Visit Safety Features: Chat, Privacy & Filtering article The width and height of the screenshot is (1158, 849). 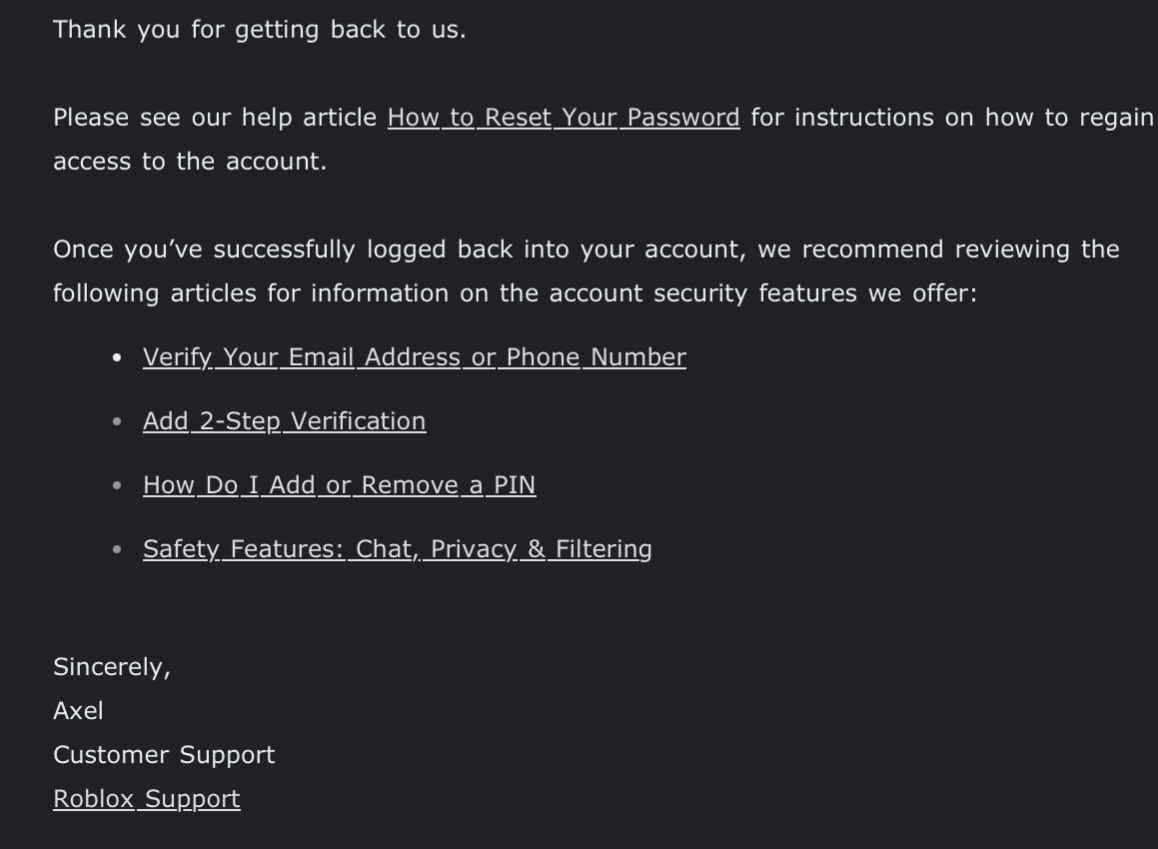(397, 549)
